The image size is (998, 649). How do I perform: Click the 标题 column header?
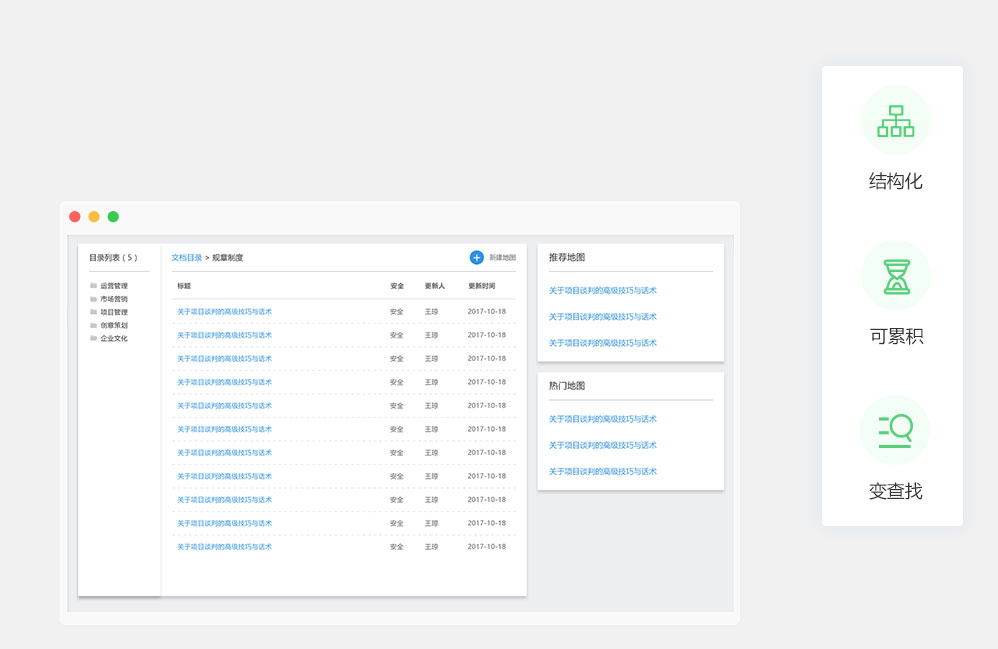[x=184, y=286]
